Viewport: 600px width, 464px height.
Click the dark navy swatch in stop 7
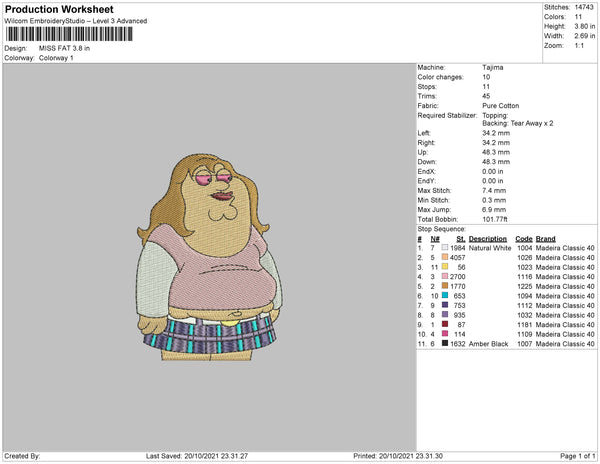tap(444, 306)
